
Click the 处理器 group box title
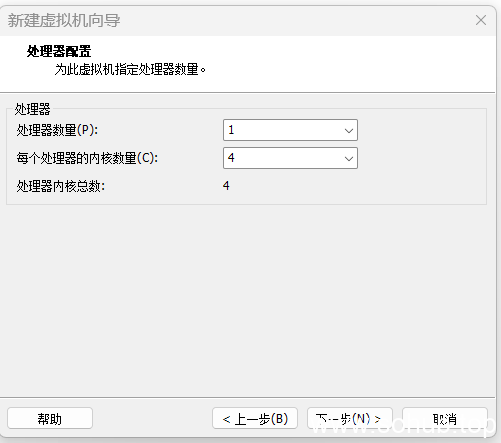(32, 109)
